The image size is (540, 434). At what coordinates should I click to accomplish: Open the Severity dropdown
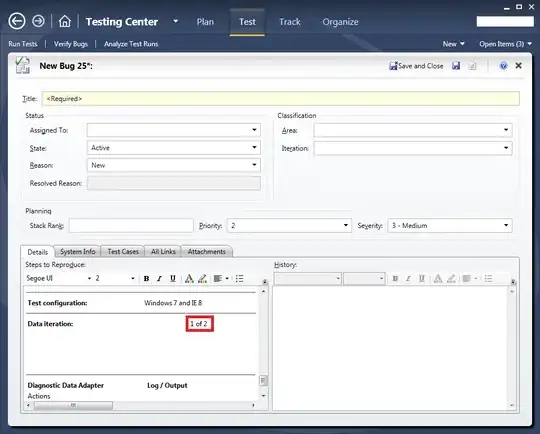tap(506, 225)
